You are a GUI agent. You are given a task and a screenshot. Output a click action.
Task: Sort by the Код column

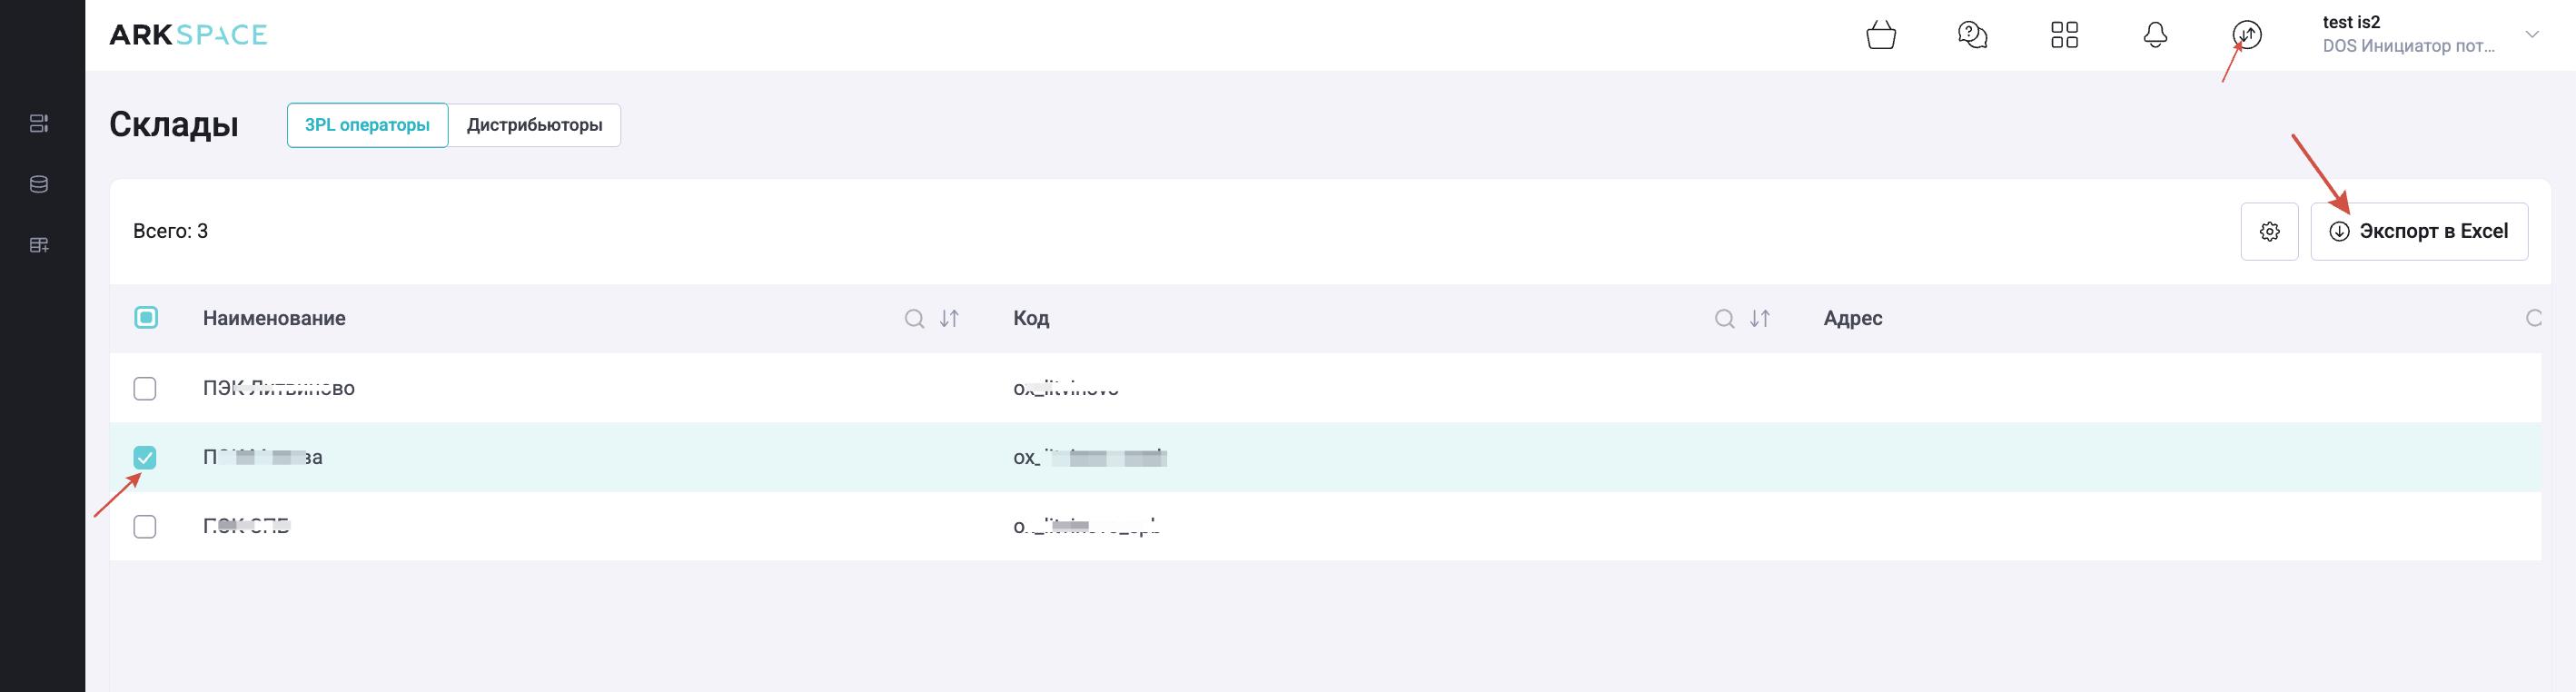[1760, 319]
